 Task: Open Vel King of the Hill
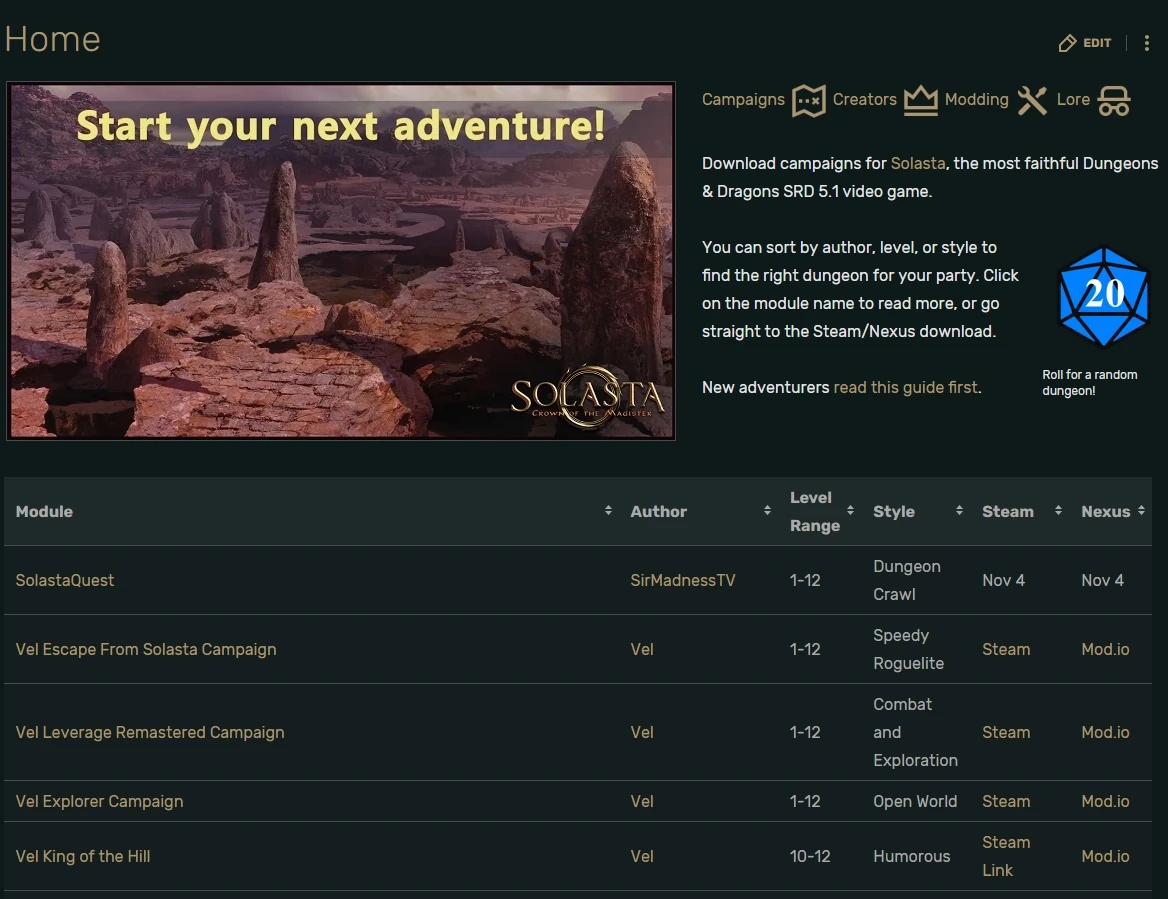point(83,857)
